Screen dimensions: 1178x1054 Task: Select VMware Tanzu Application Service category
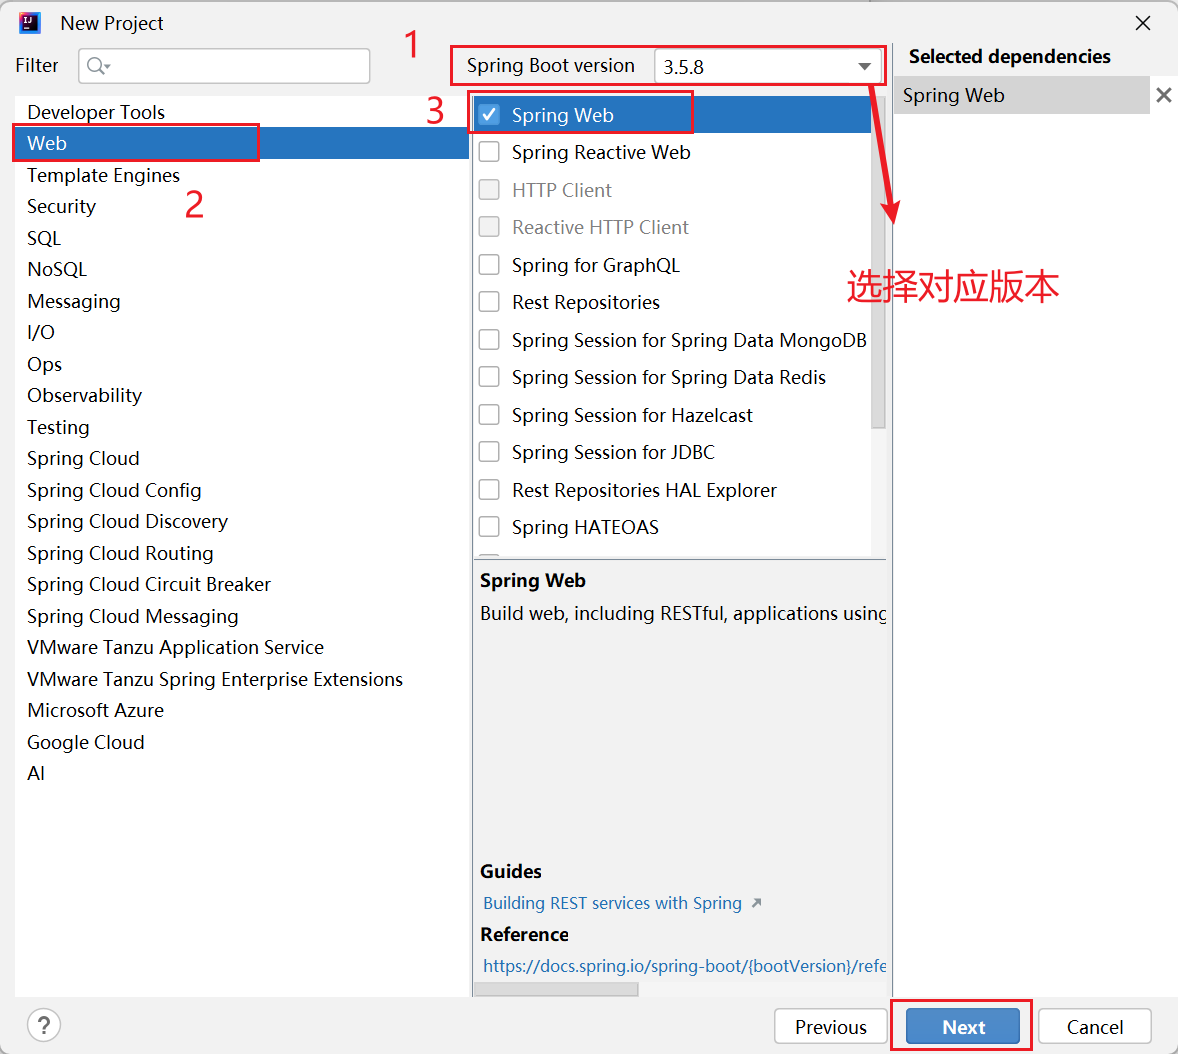[242, 648]
